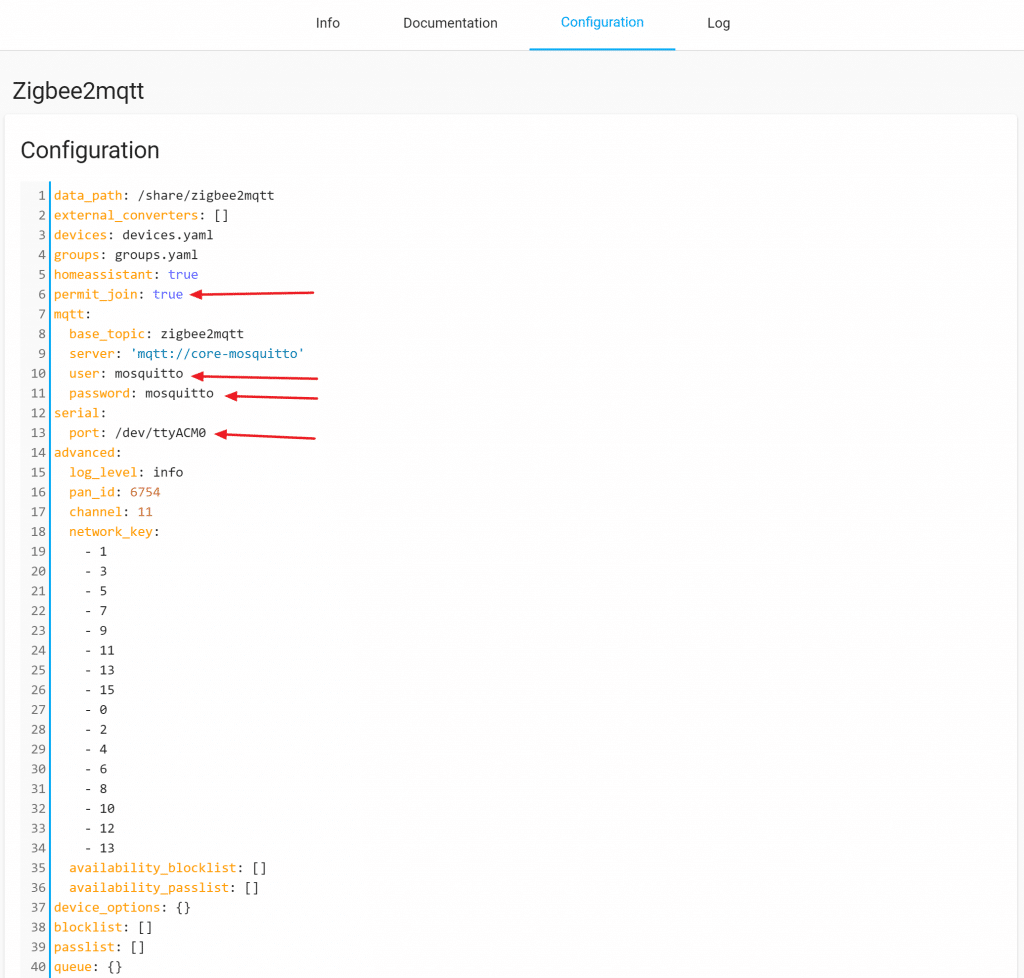Click the Configuration card heading
This screenshot has width=1024, height=978.
pyautogui.click(x=90, y=150)
